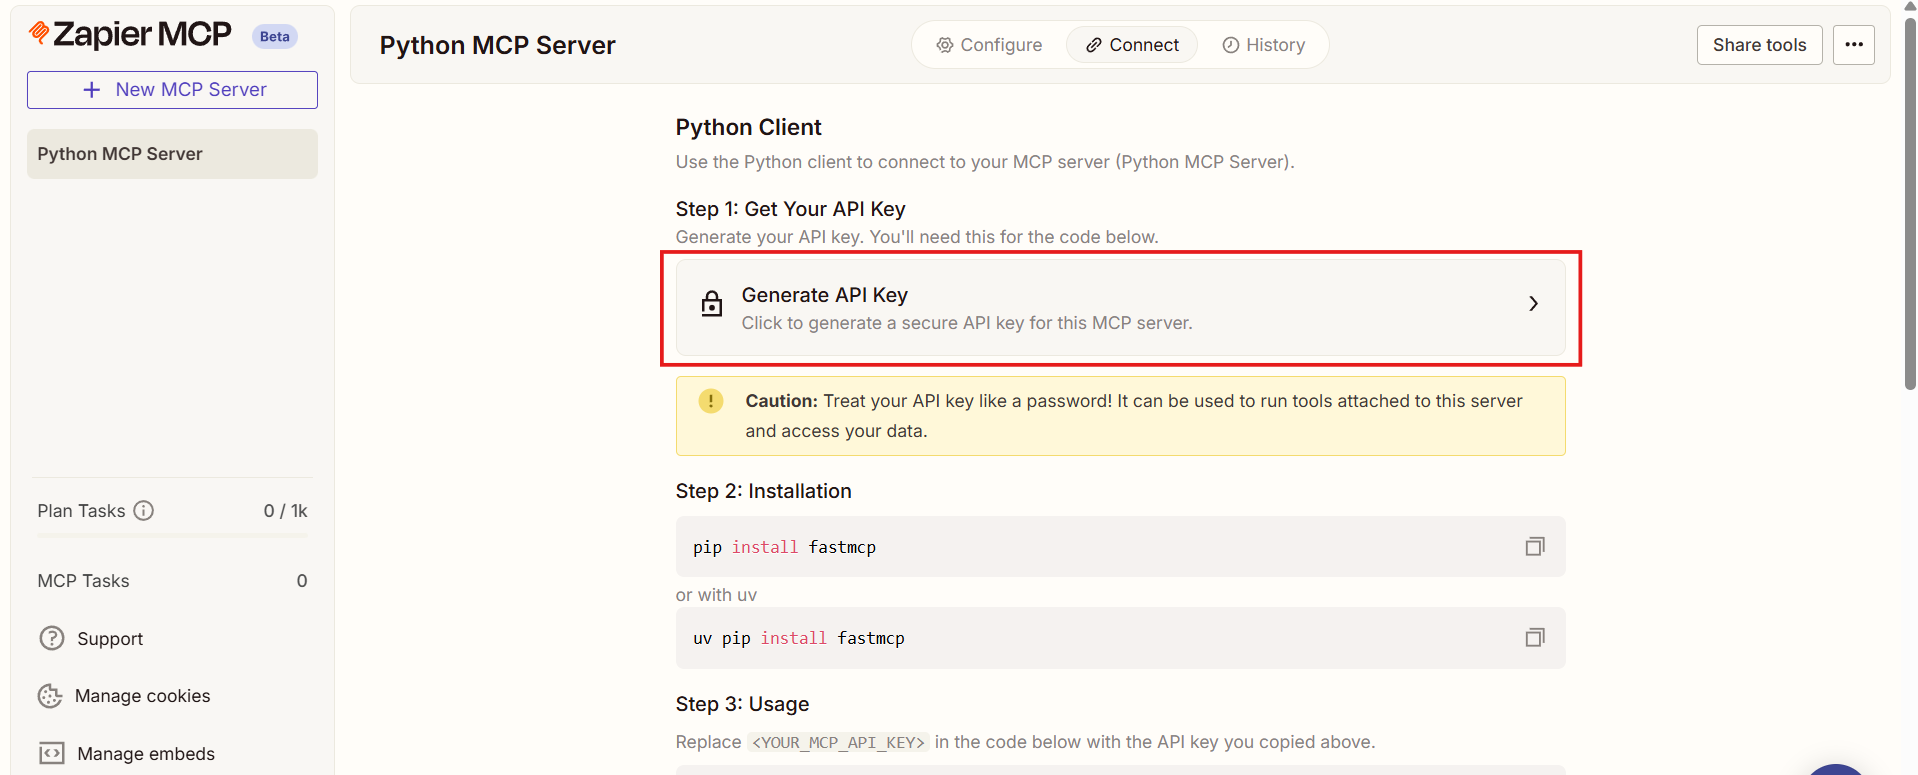
Task: Click the page vertical scrollbar
Action: pos(1910,200)
